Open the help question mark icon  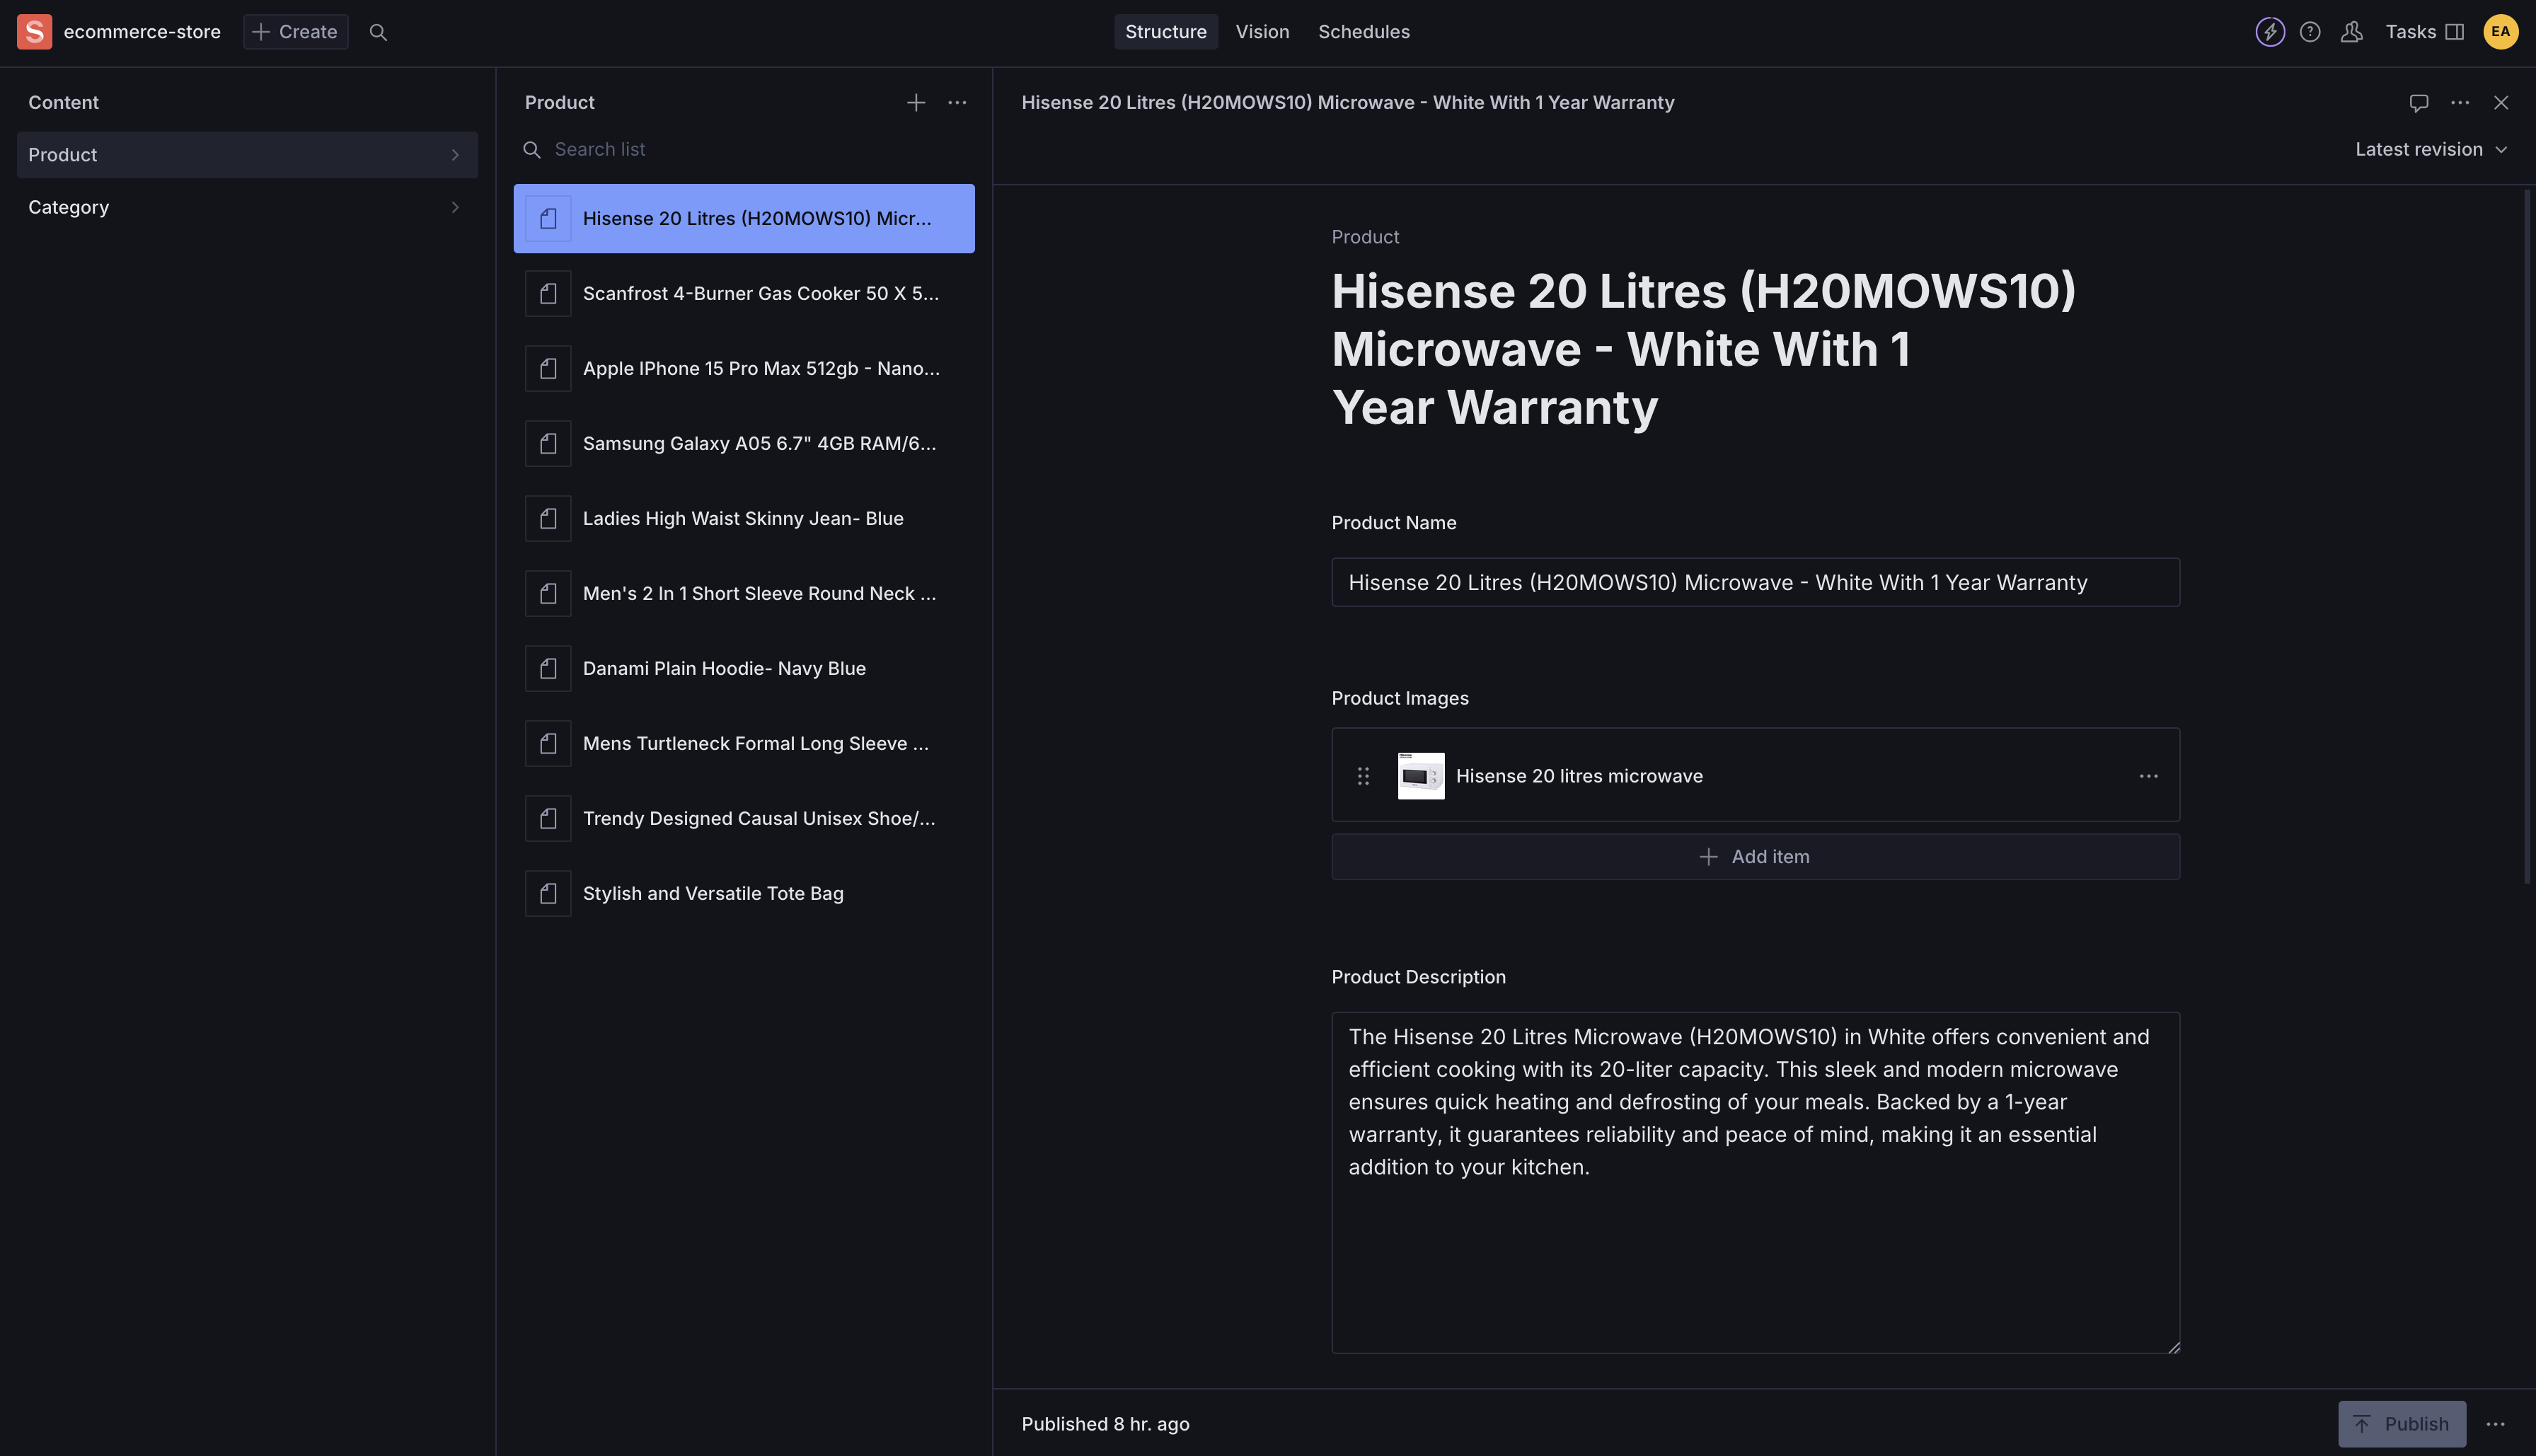[2310, 32]
